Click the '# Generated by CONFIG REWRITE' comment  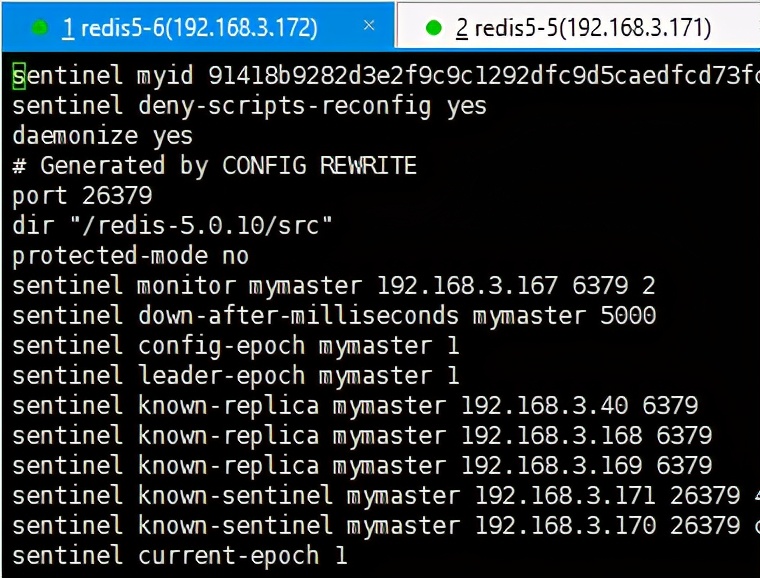tap(214, 166)
